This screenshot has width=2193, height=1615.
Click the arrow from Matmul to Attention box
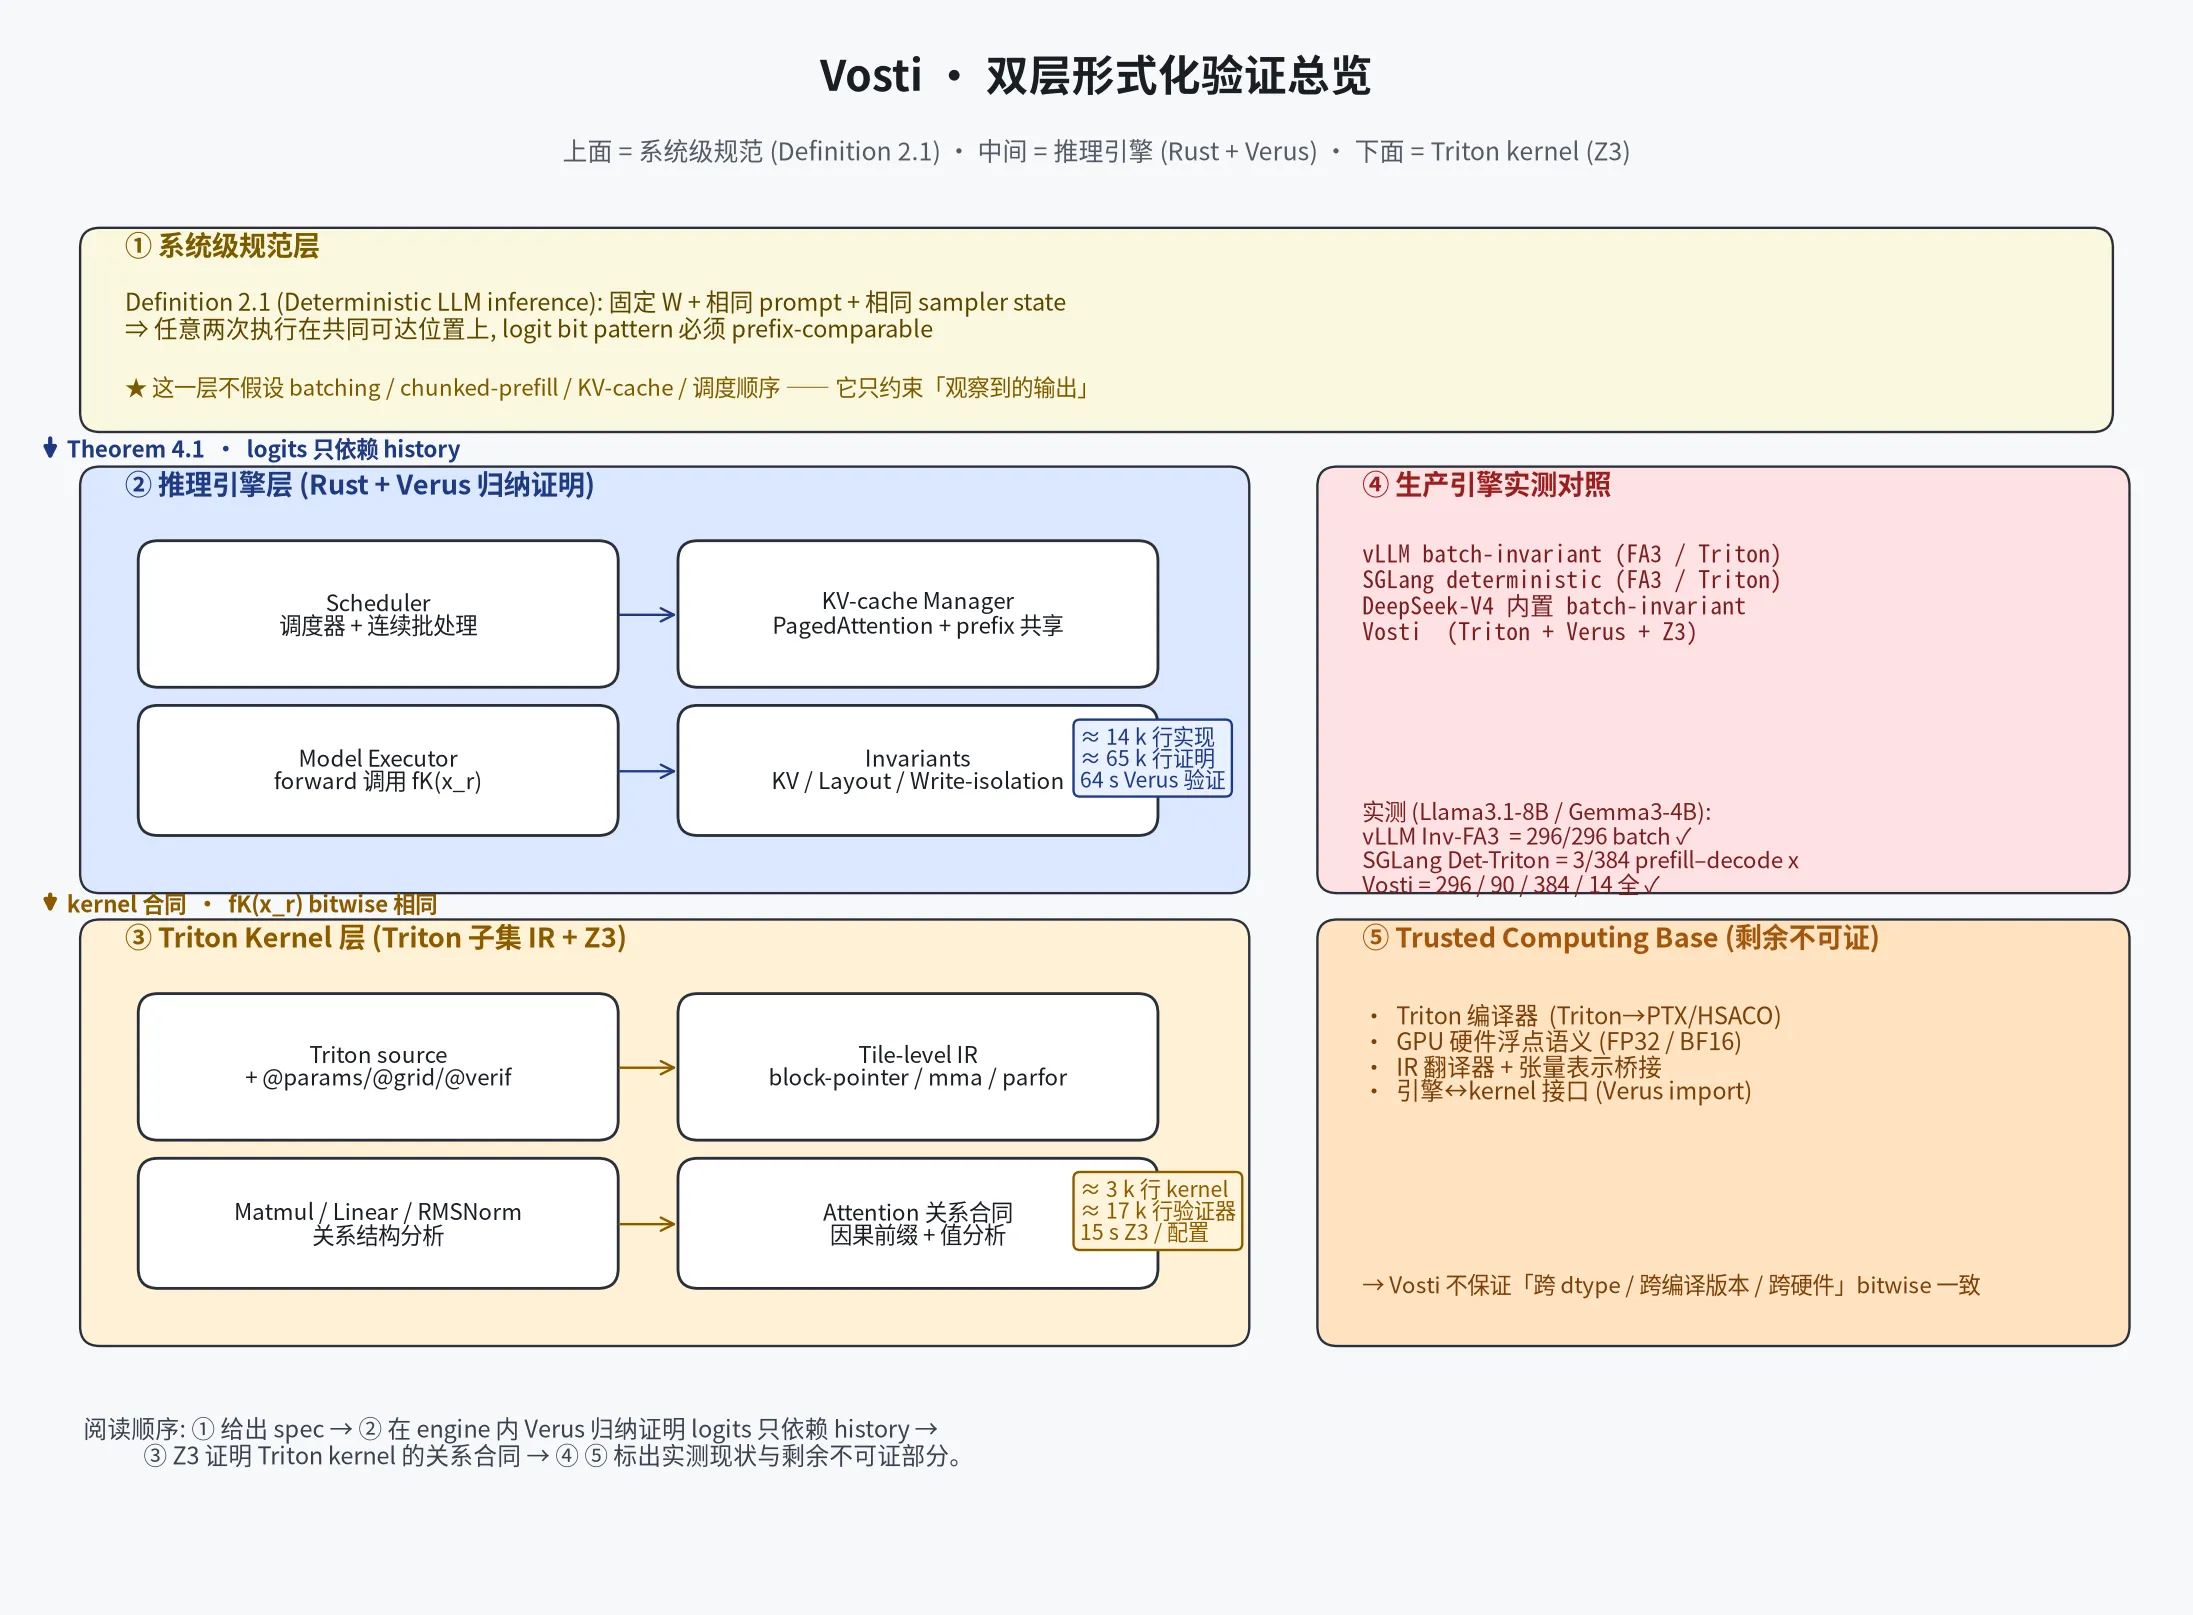coord(648,1224)
